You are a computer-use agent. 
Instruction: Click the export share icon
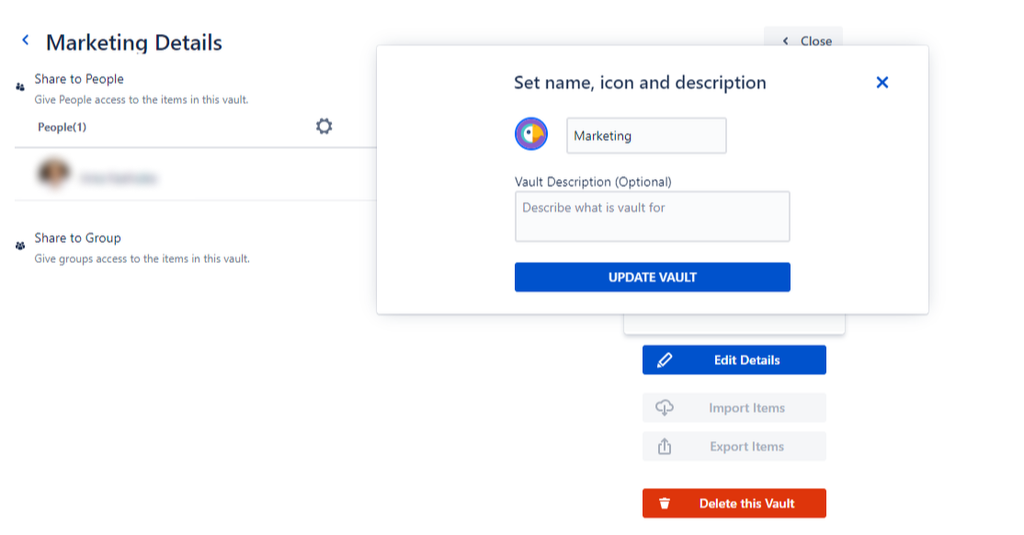664,447
